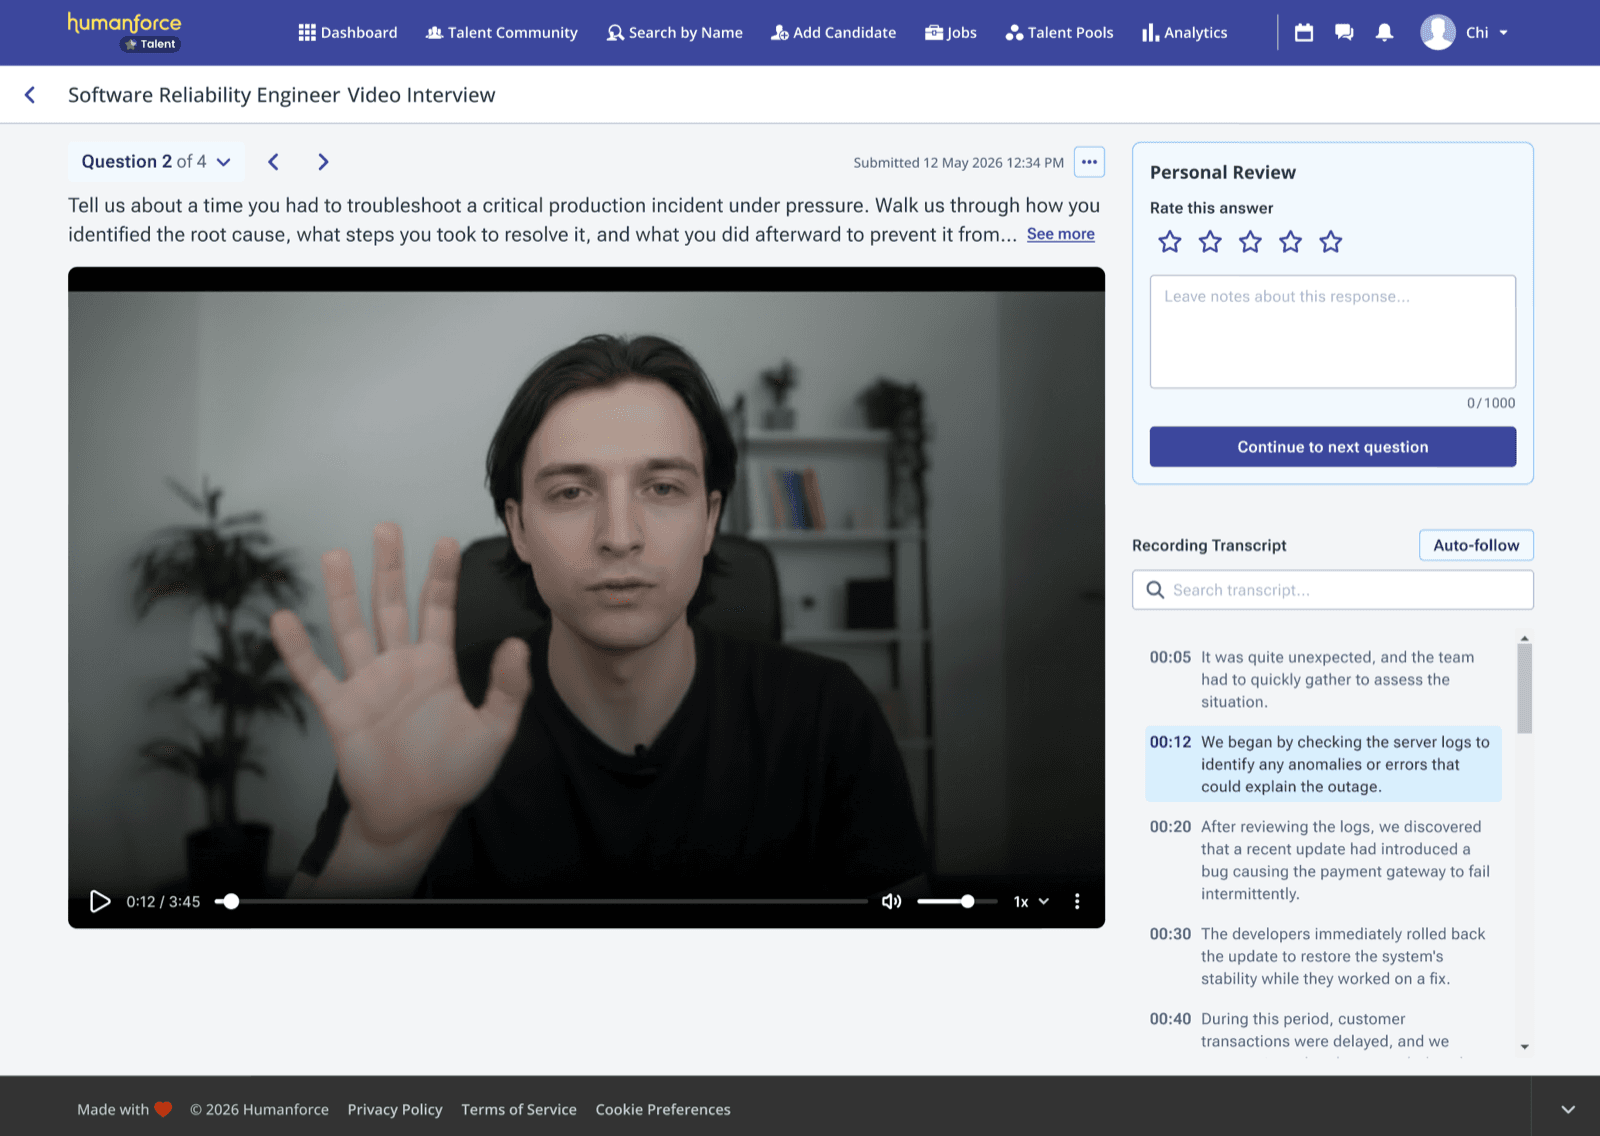Click the user avatar icon
Image resolution: width=1600 pixels, height=1136 pixels.
[x=1438, y=32]
